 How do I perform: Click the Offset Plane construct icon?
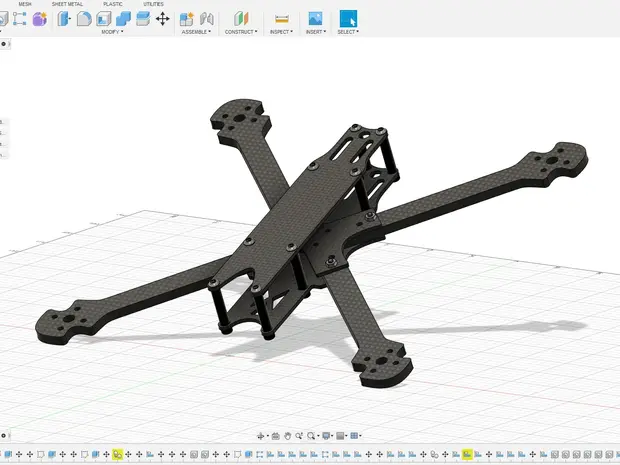(241, 19)
